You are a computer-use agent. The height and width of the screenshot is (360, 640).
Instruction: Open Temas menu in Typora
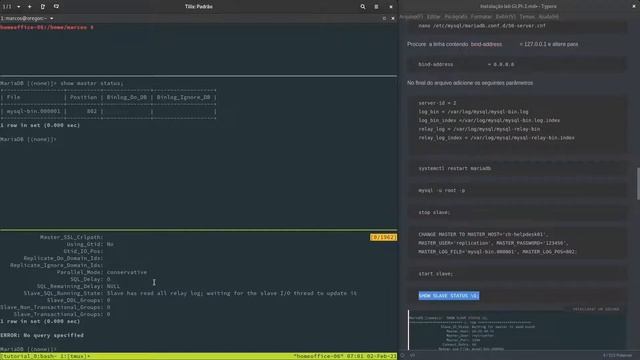pos(527,17)
